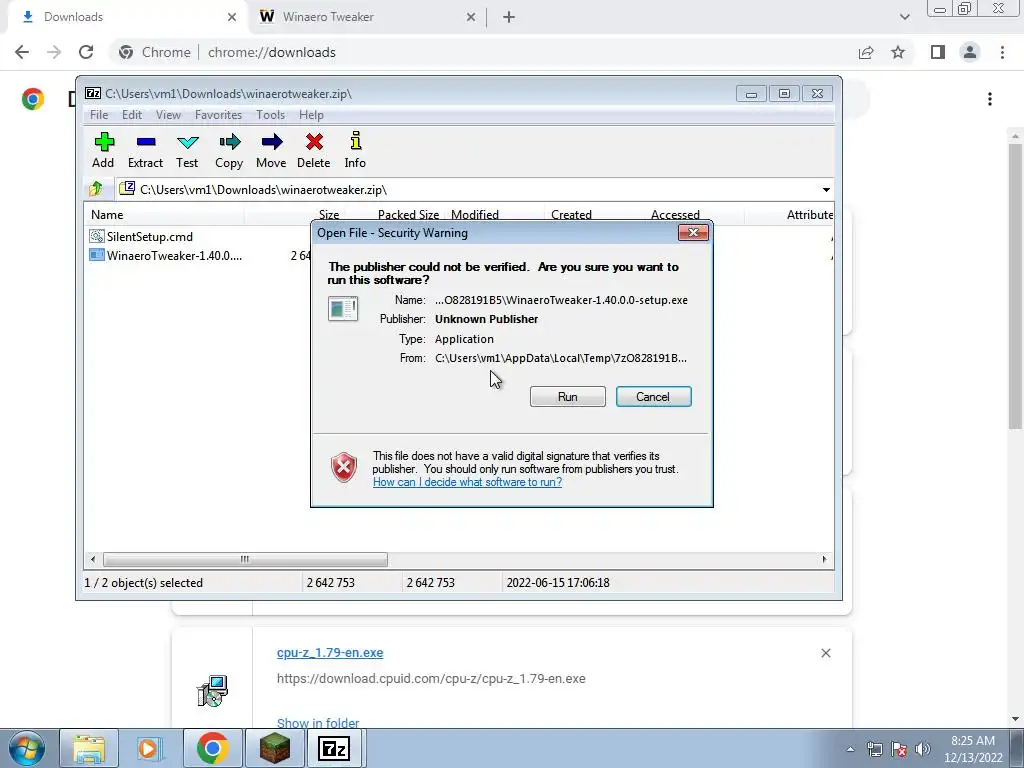The height and width of the screenshot is (768, 1024).
Task: Click the red shield warning icon
Action: point(344,468)
